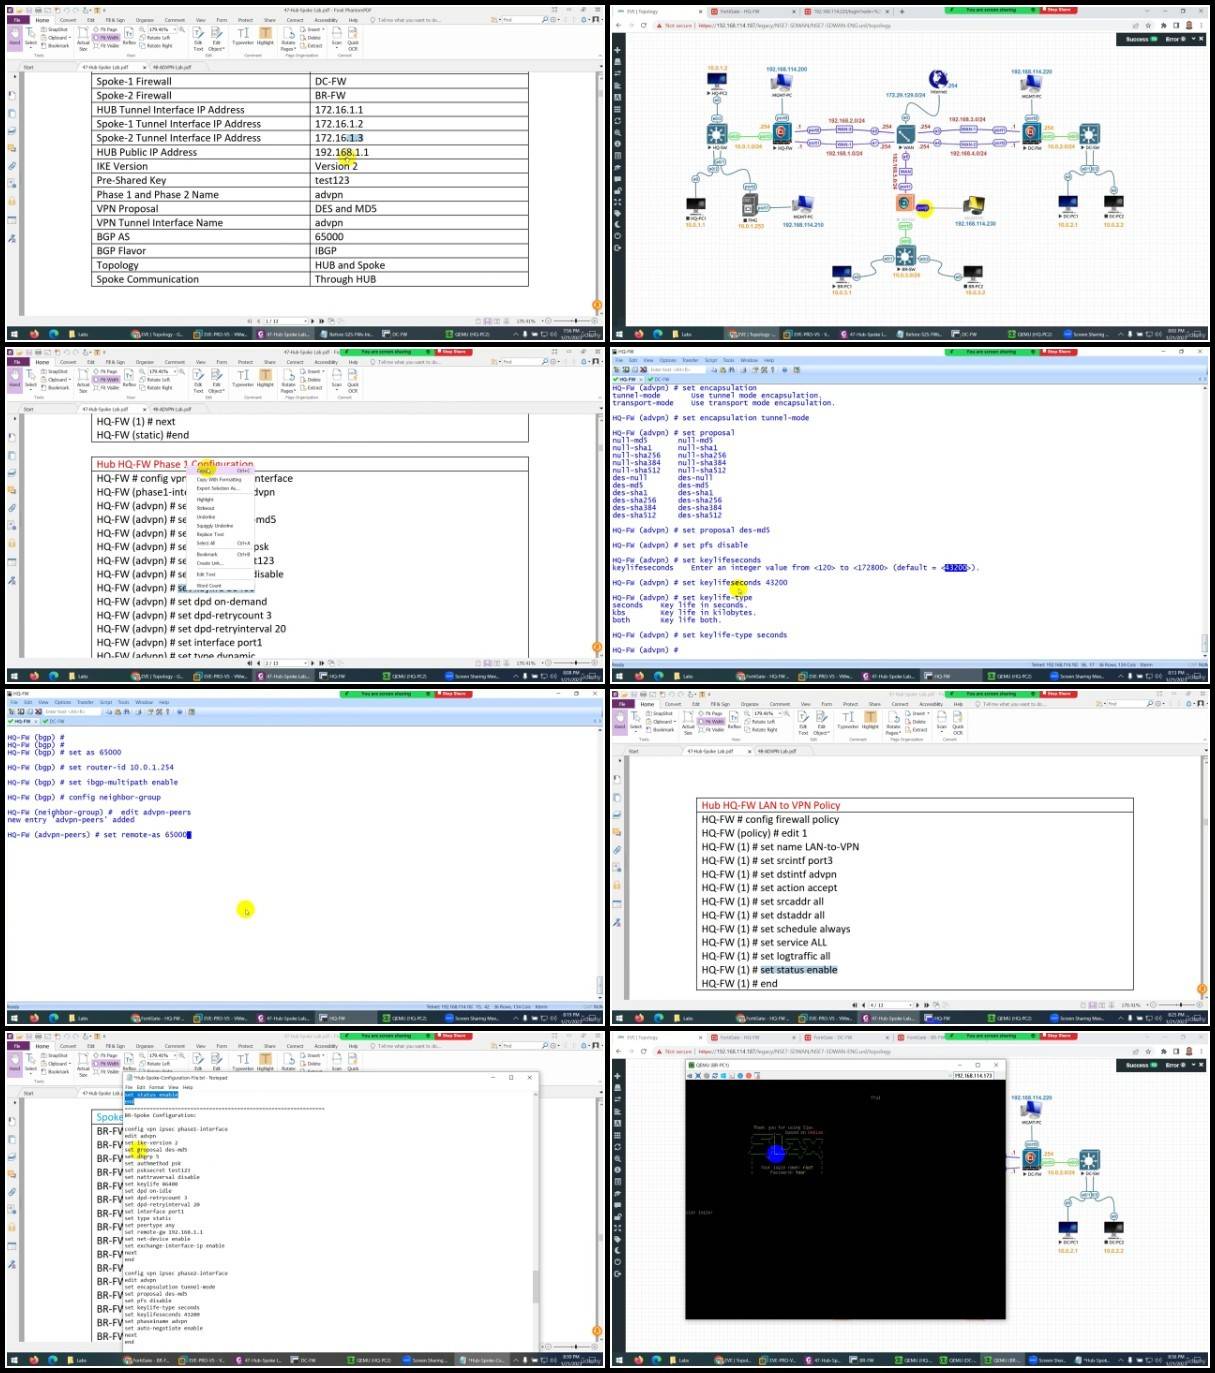Expand Insert dropdown in LAN to VPN Policy ribbon
Image resolution: width=1215 pixels, height=1373 pixels.
click(x=919, y=714)
